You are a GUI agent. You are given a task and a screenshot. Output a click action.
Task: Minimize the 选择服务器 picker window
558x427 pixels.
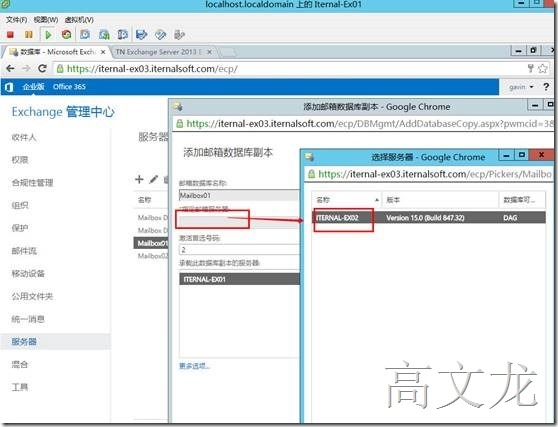506,155
